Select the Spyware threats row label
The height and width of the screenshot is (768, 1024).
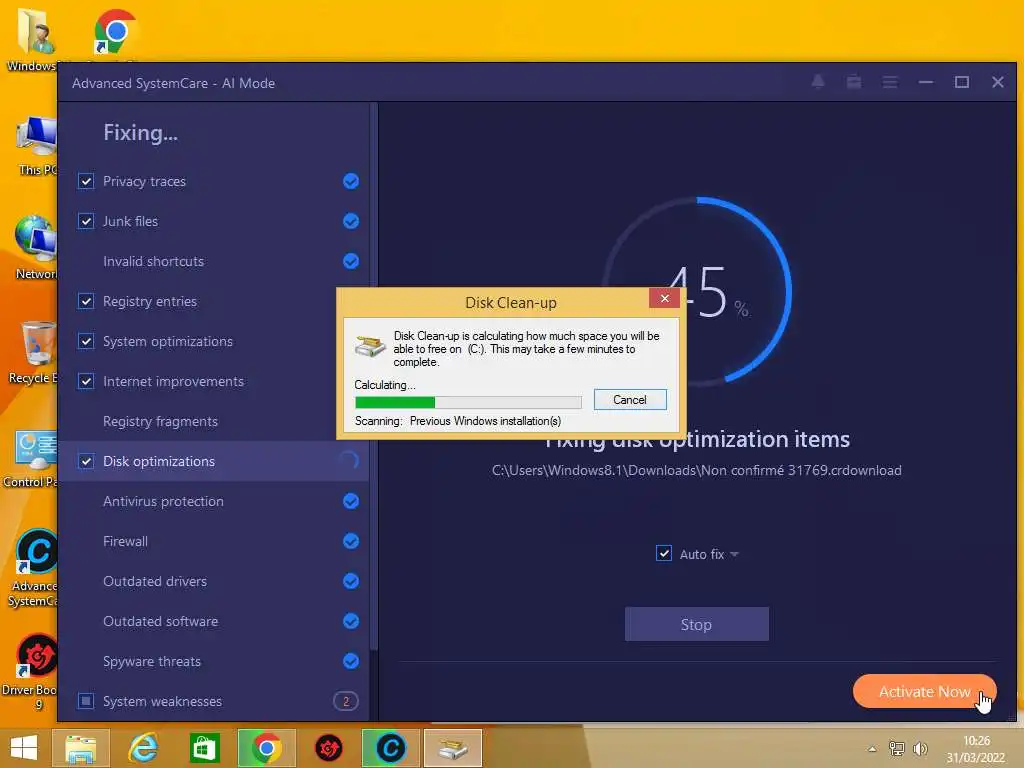point(152,661)
